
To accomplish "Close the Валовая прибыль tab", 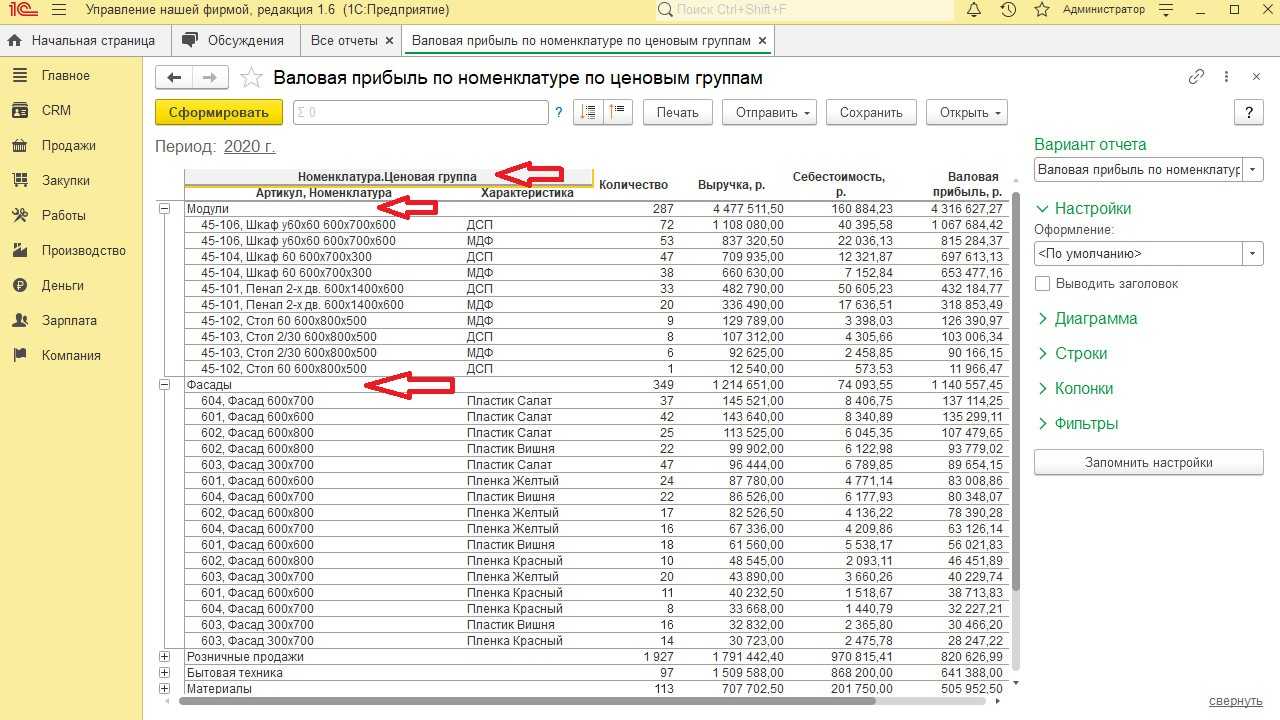I will click(x=763, y=41).
